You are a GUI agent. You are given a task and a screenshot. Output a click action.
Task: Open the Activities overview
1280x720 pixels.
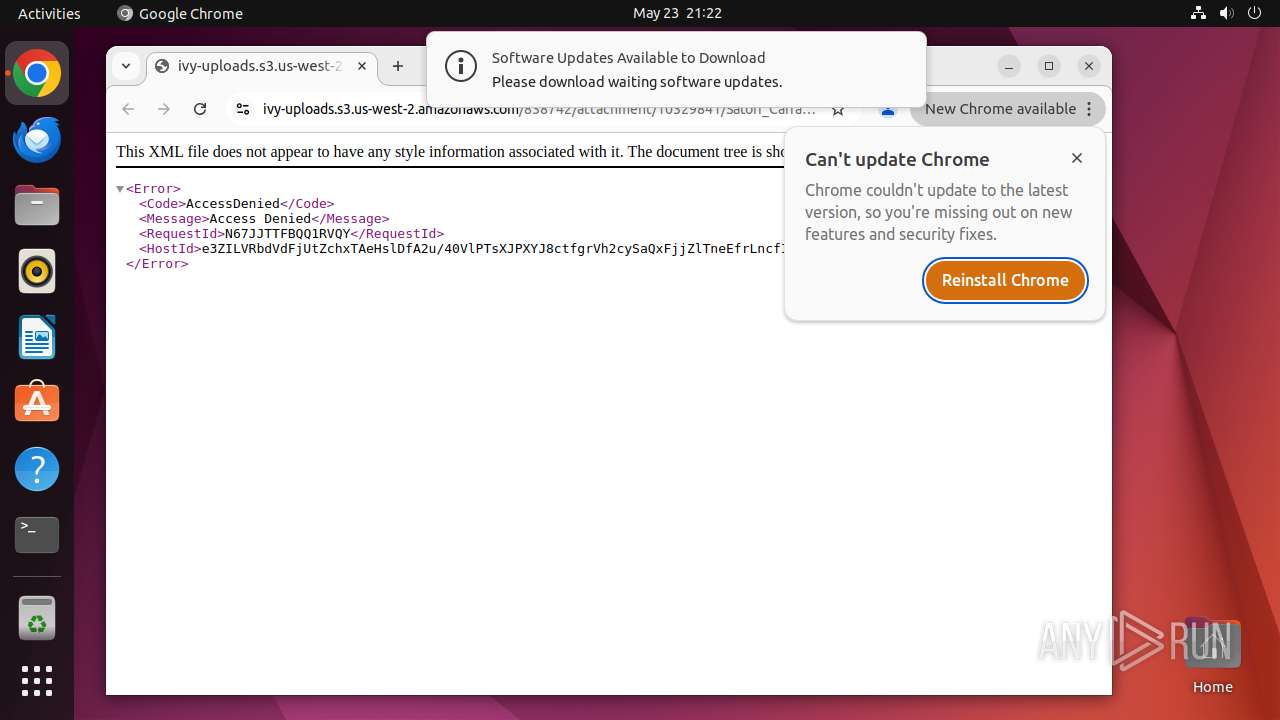point(49,13)
